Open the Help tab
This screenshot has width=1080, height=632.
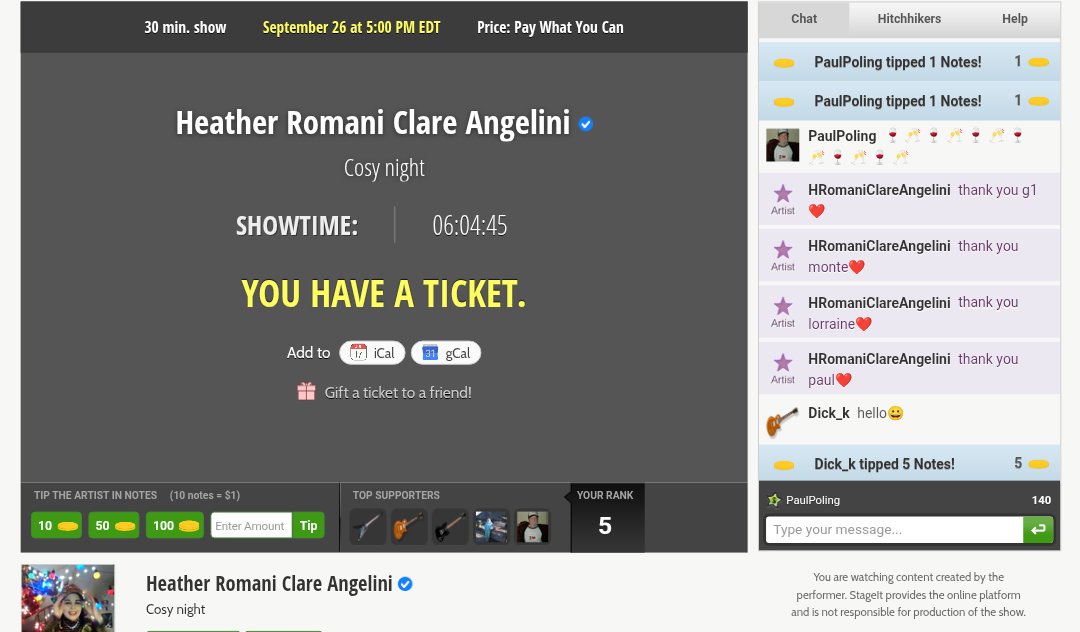coord(1014,19)
